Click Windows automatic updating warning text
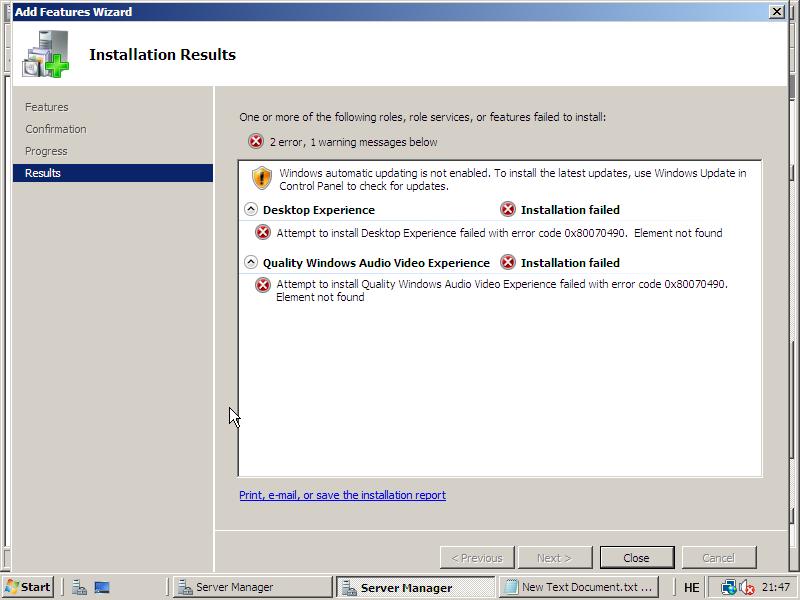800x600 pixels. point(512,180)
